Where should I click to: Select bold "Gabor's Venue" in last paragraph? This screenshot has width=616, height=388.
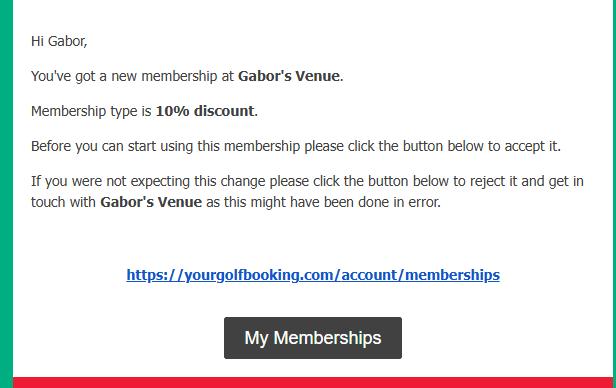[151, 202]
